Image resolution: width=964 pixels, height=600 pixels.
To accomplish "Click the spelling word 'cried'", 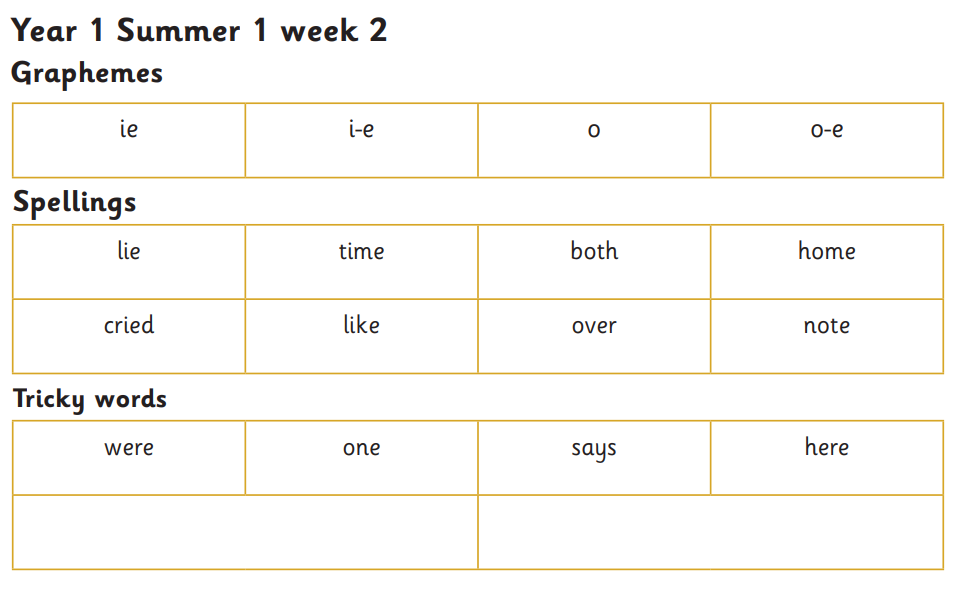I will tap(129, 325).
